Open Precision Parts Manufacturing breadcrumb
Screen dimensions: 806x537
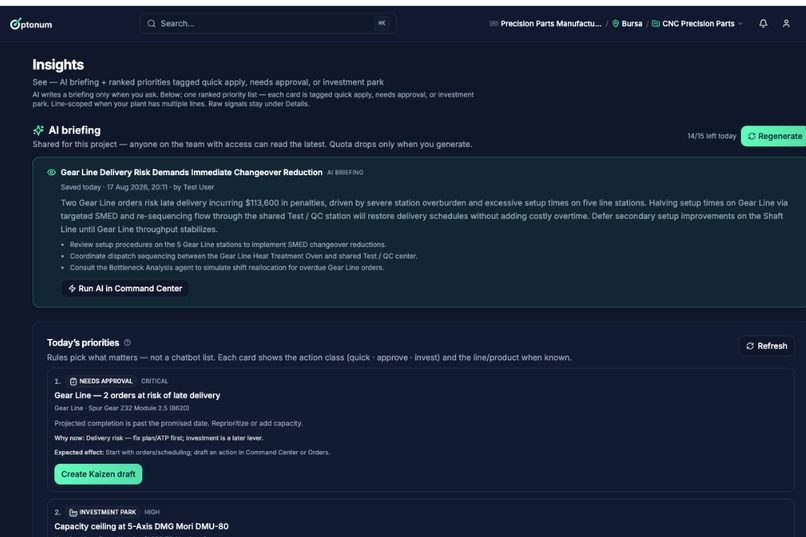pos(551,24)
